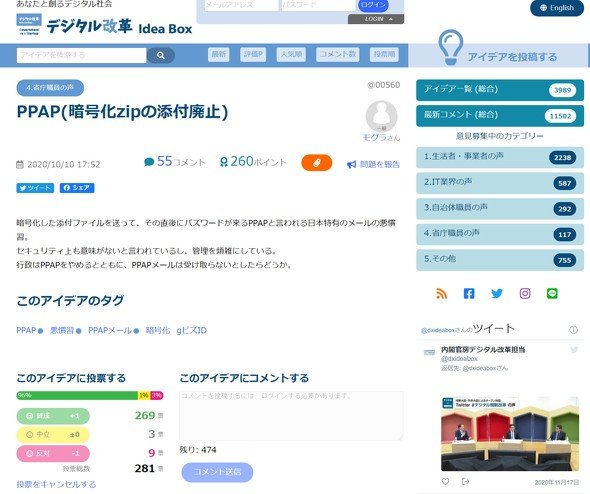Click the デジタル改革 Idea Box logo
This screenshot has width=590, height=494.
coord(104,26)
